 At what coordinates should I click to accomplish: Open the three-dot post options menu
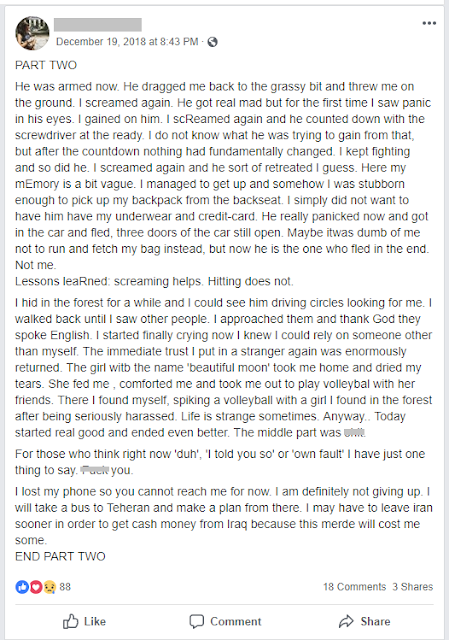coord(429,23)
